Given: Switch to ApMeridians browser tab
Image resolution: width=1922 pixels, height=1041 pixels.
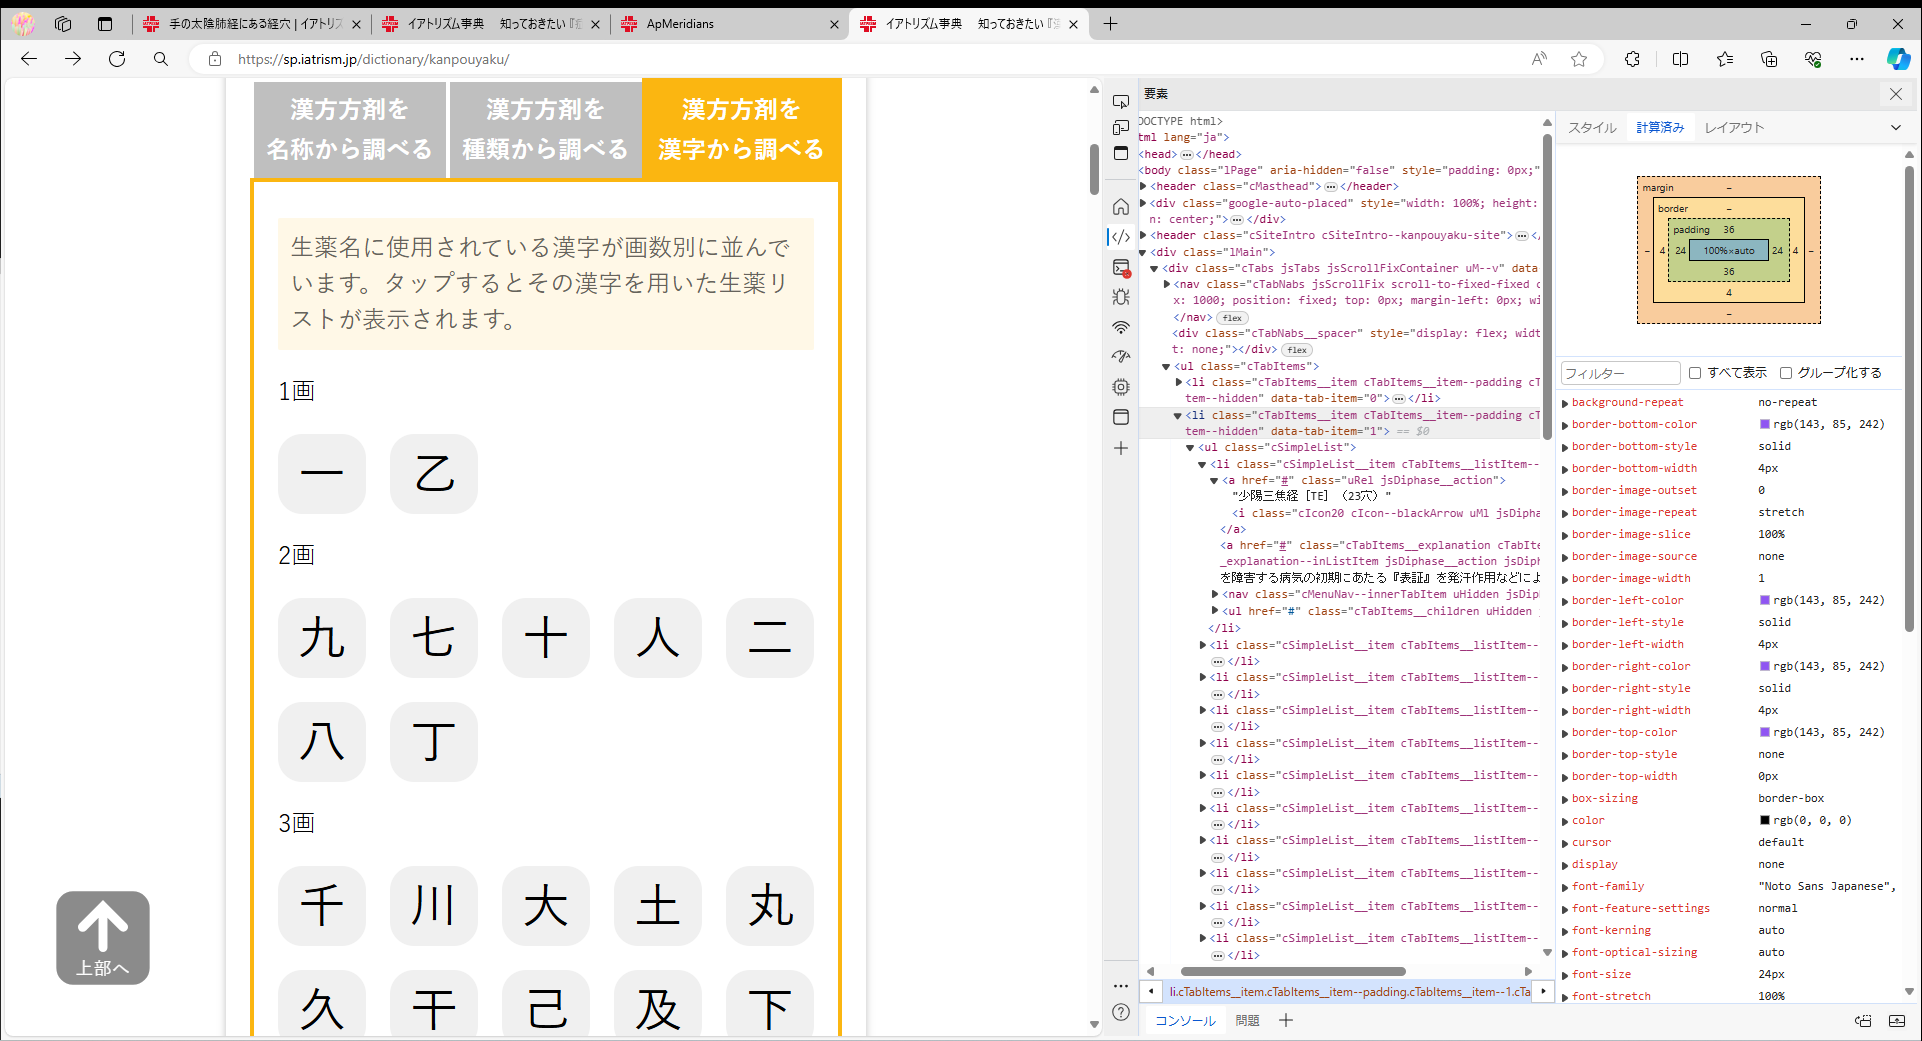Looking at the screenshot, I should (730, 24).
